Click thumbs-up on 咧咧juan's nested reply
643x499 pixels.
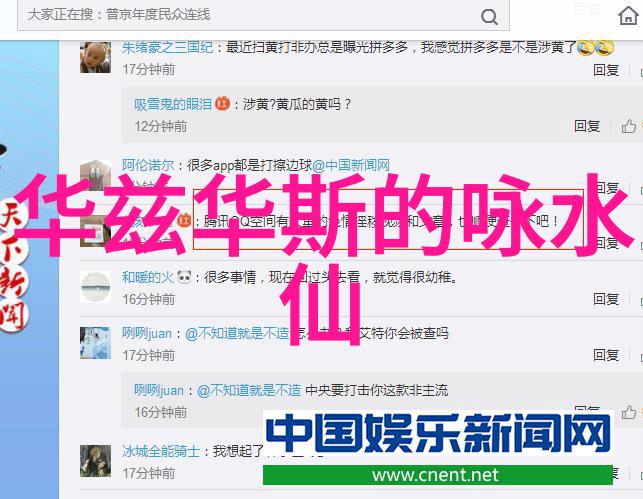(x=629, y=412)
